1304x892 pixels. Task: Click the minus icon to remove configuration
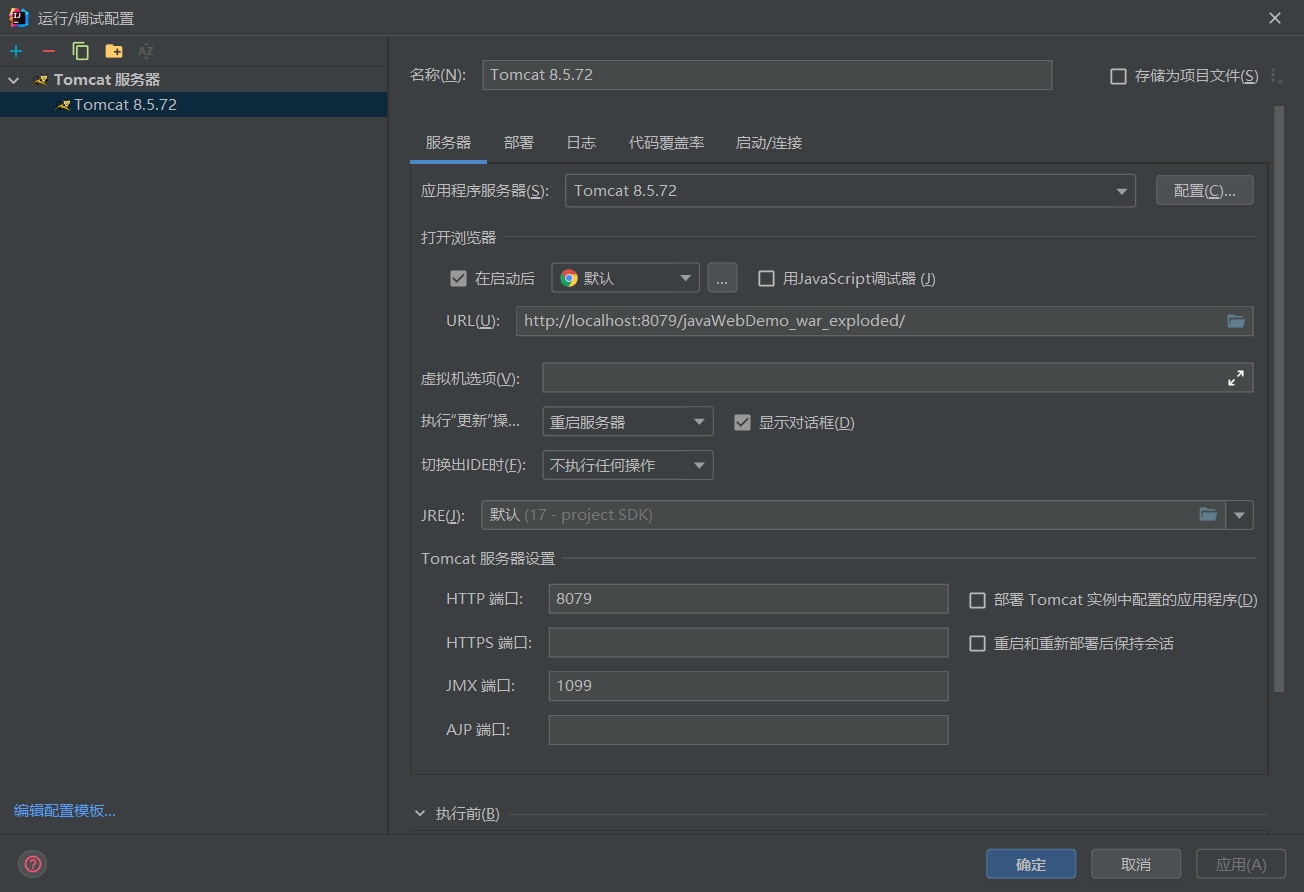pos(48,51)
